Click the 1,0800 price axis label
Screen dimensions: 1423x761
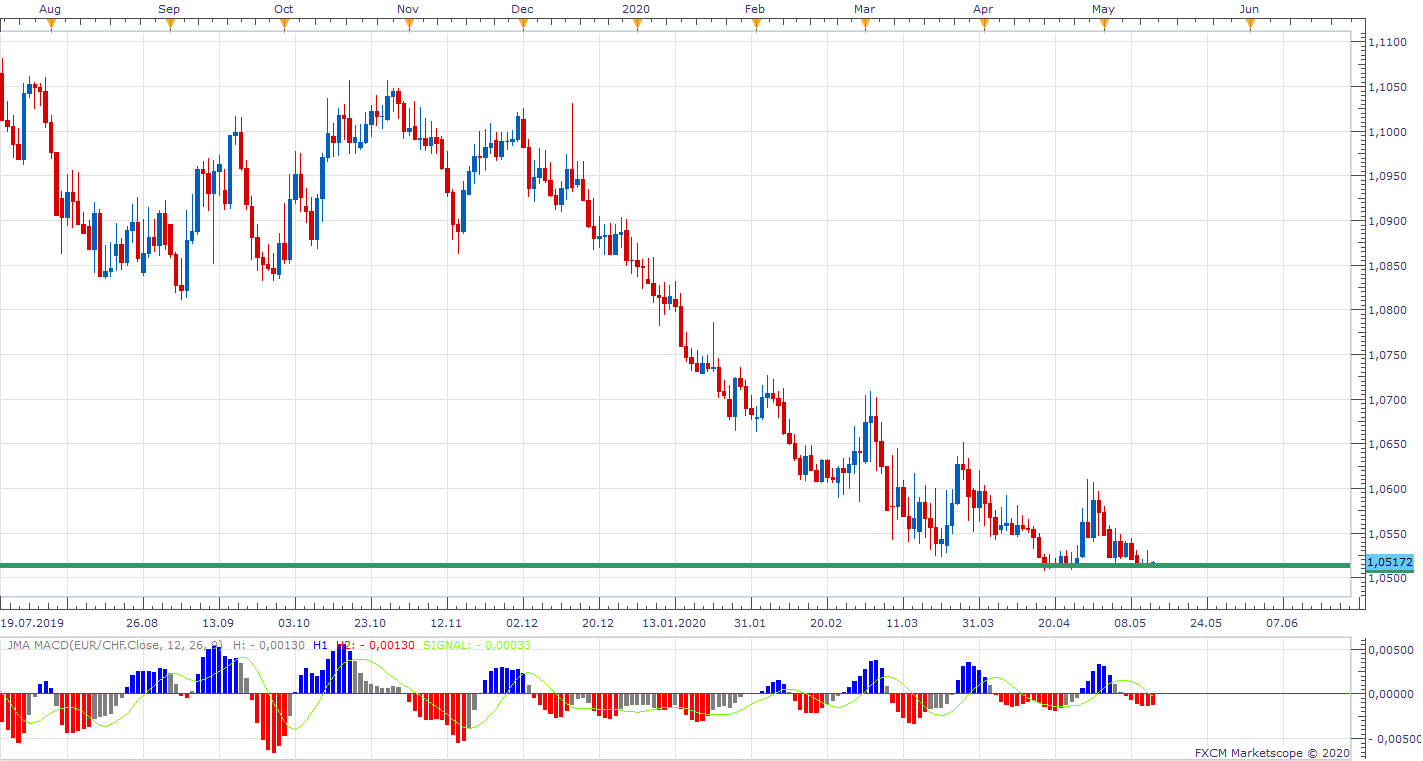click(1389, 310)
